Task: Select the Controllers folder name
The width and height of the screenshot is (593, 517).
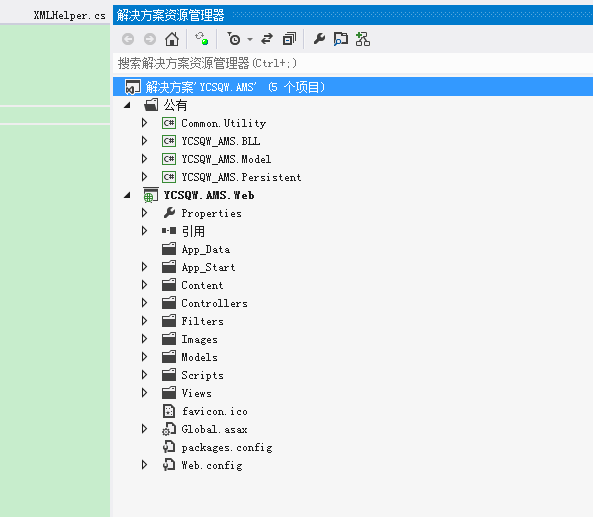Action: (x=214, y=303)
